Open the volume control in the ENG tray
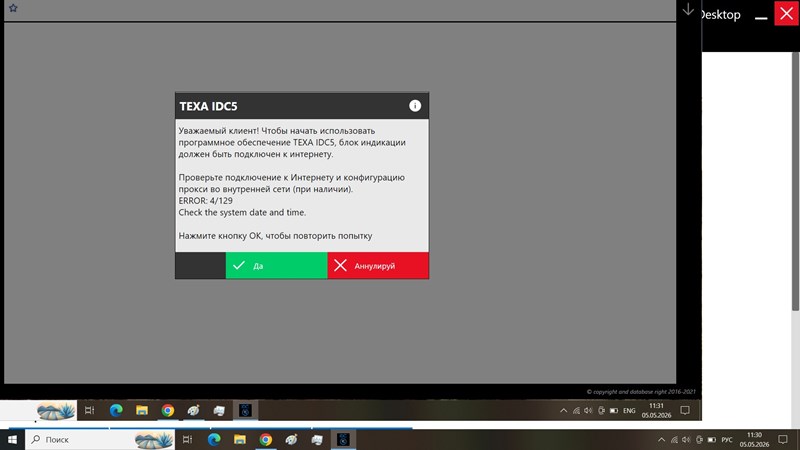Screen dimensions: 800x450 coord(588,410)
